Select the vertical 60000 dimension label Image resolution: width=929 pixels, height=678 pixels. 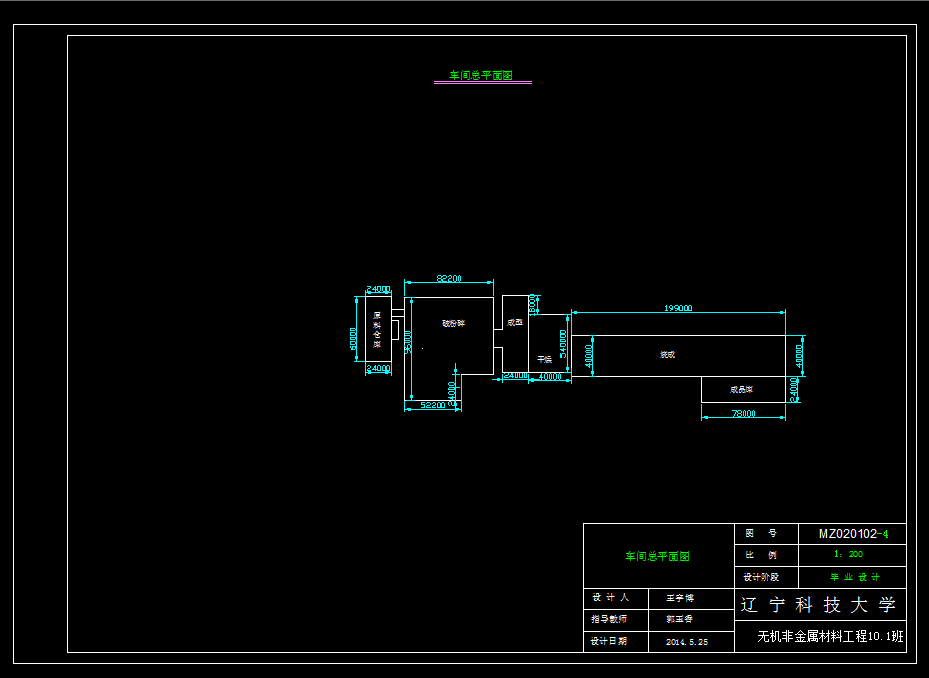[354, 338]
